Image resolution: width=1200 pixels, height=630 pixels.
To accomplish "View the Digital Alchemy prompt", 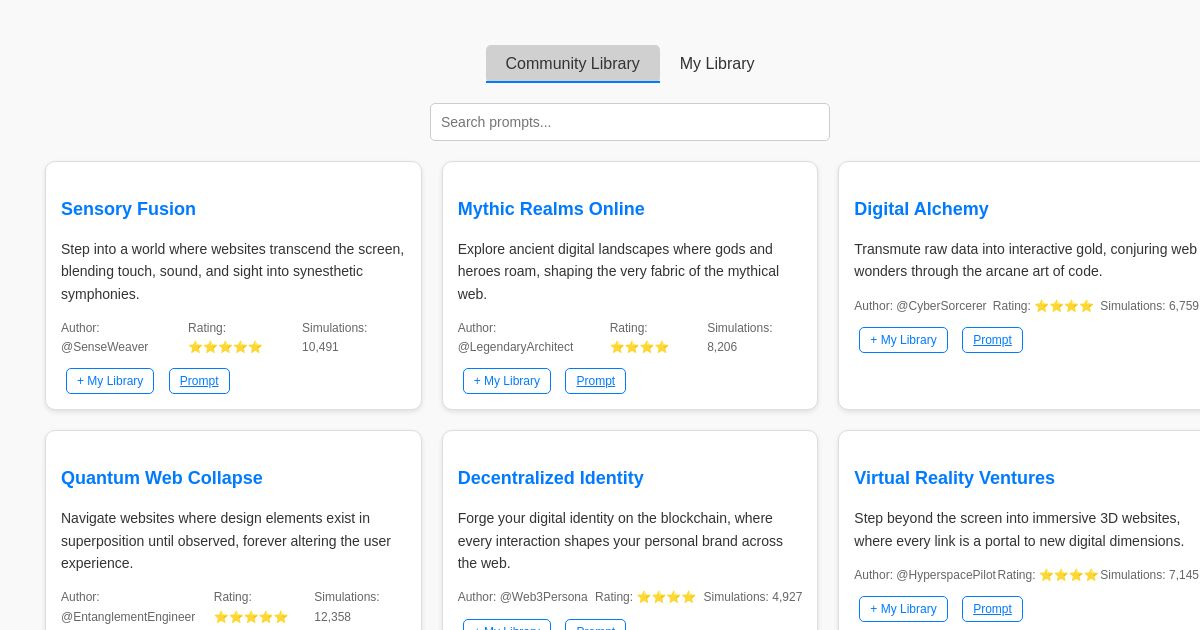I will [992, 340].
